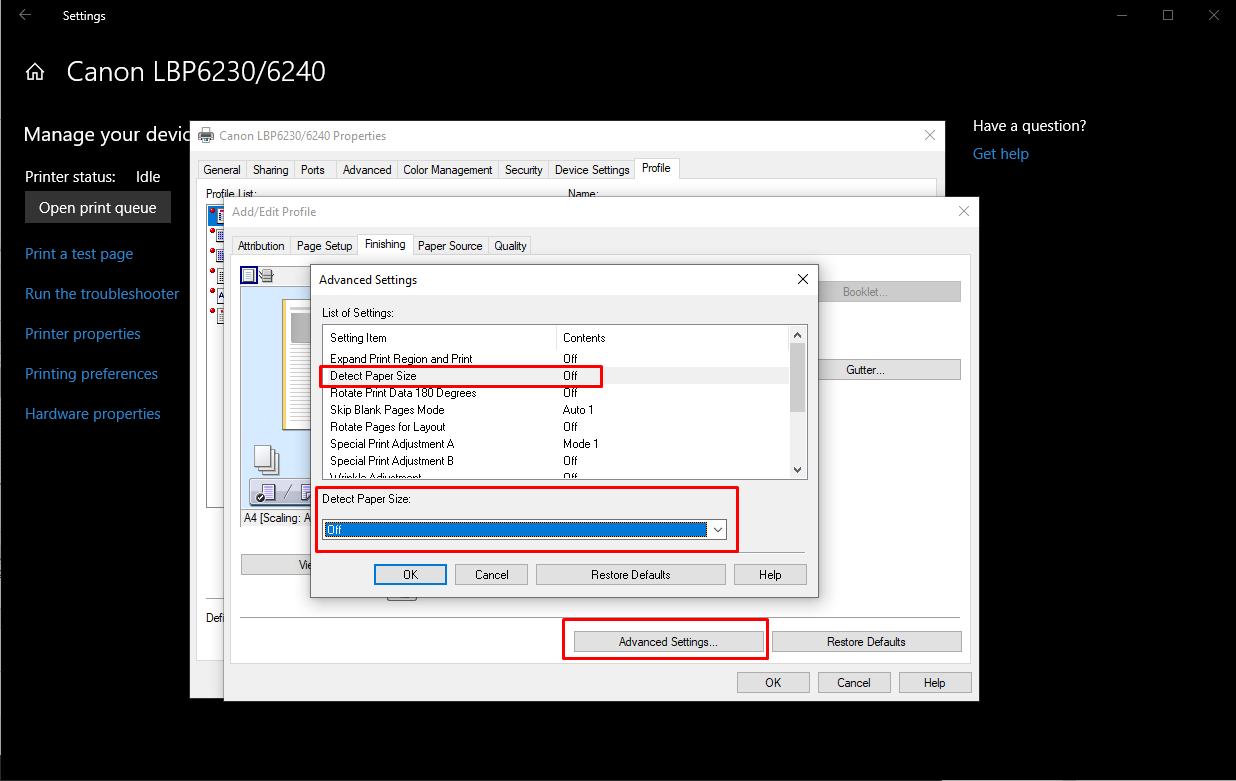The height and width of the screenshot is (781, 1236).
Task: Select the Detect Paper Size row
Action: pos(556,376)
